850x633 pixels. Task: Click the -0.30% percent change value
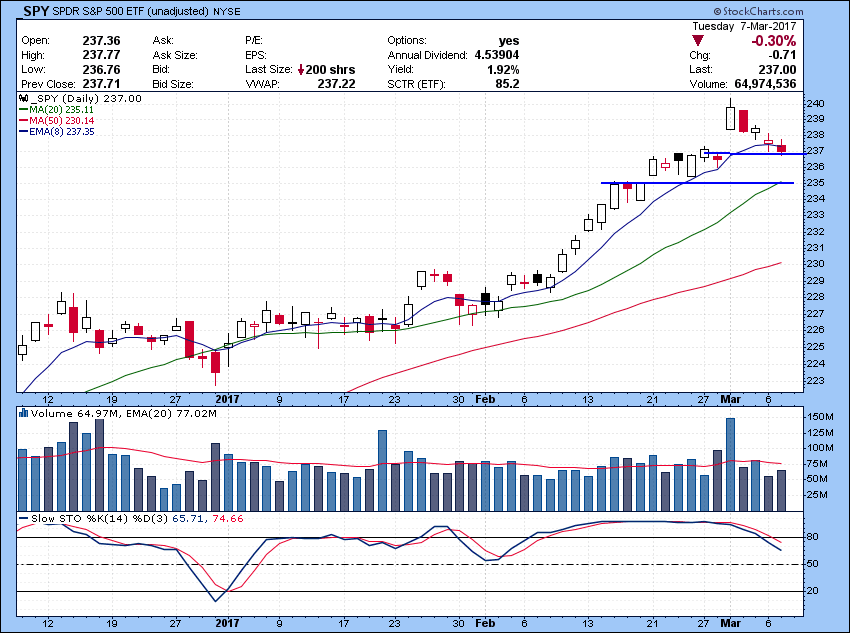click(774, 41)
